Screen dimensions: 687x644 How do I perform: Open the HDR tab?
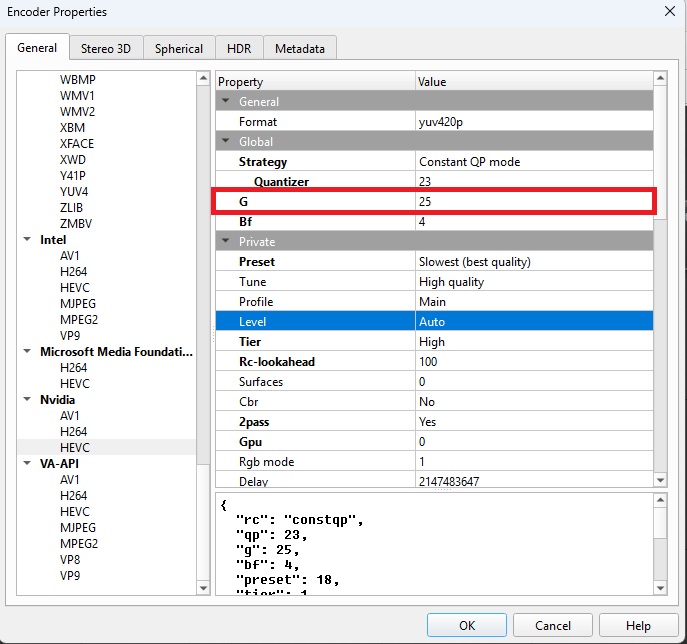(239, 48)
